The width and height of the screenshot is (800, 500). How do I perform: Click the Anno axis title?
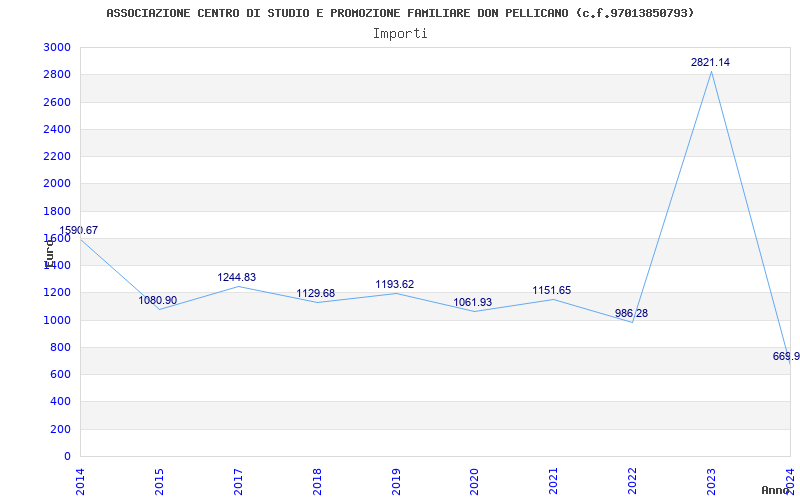(776, 490)
